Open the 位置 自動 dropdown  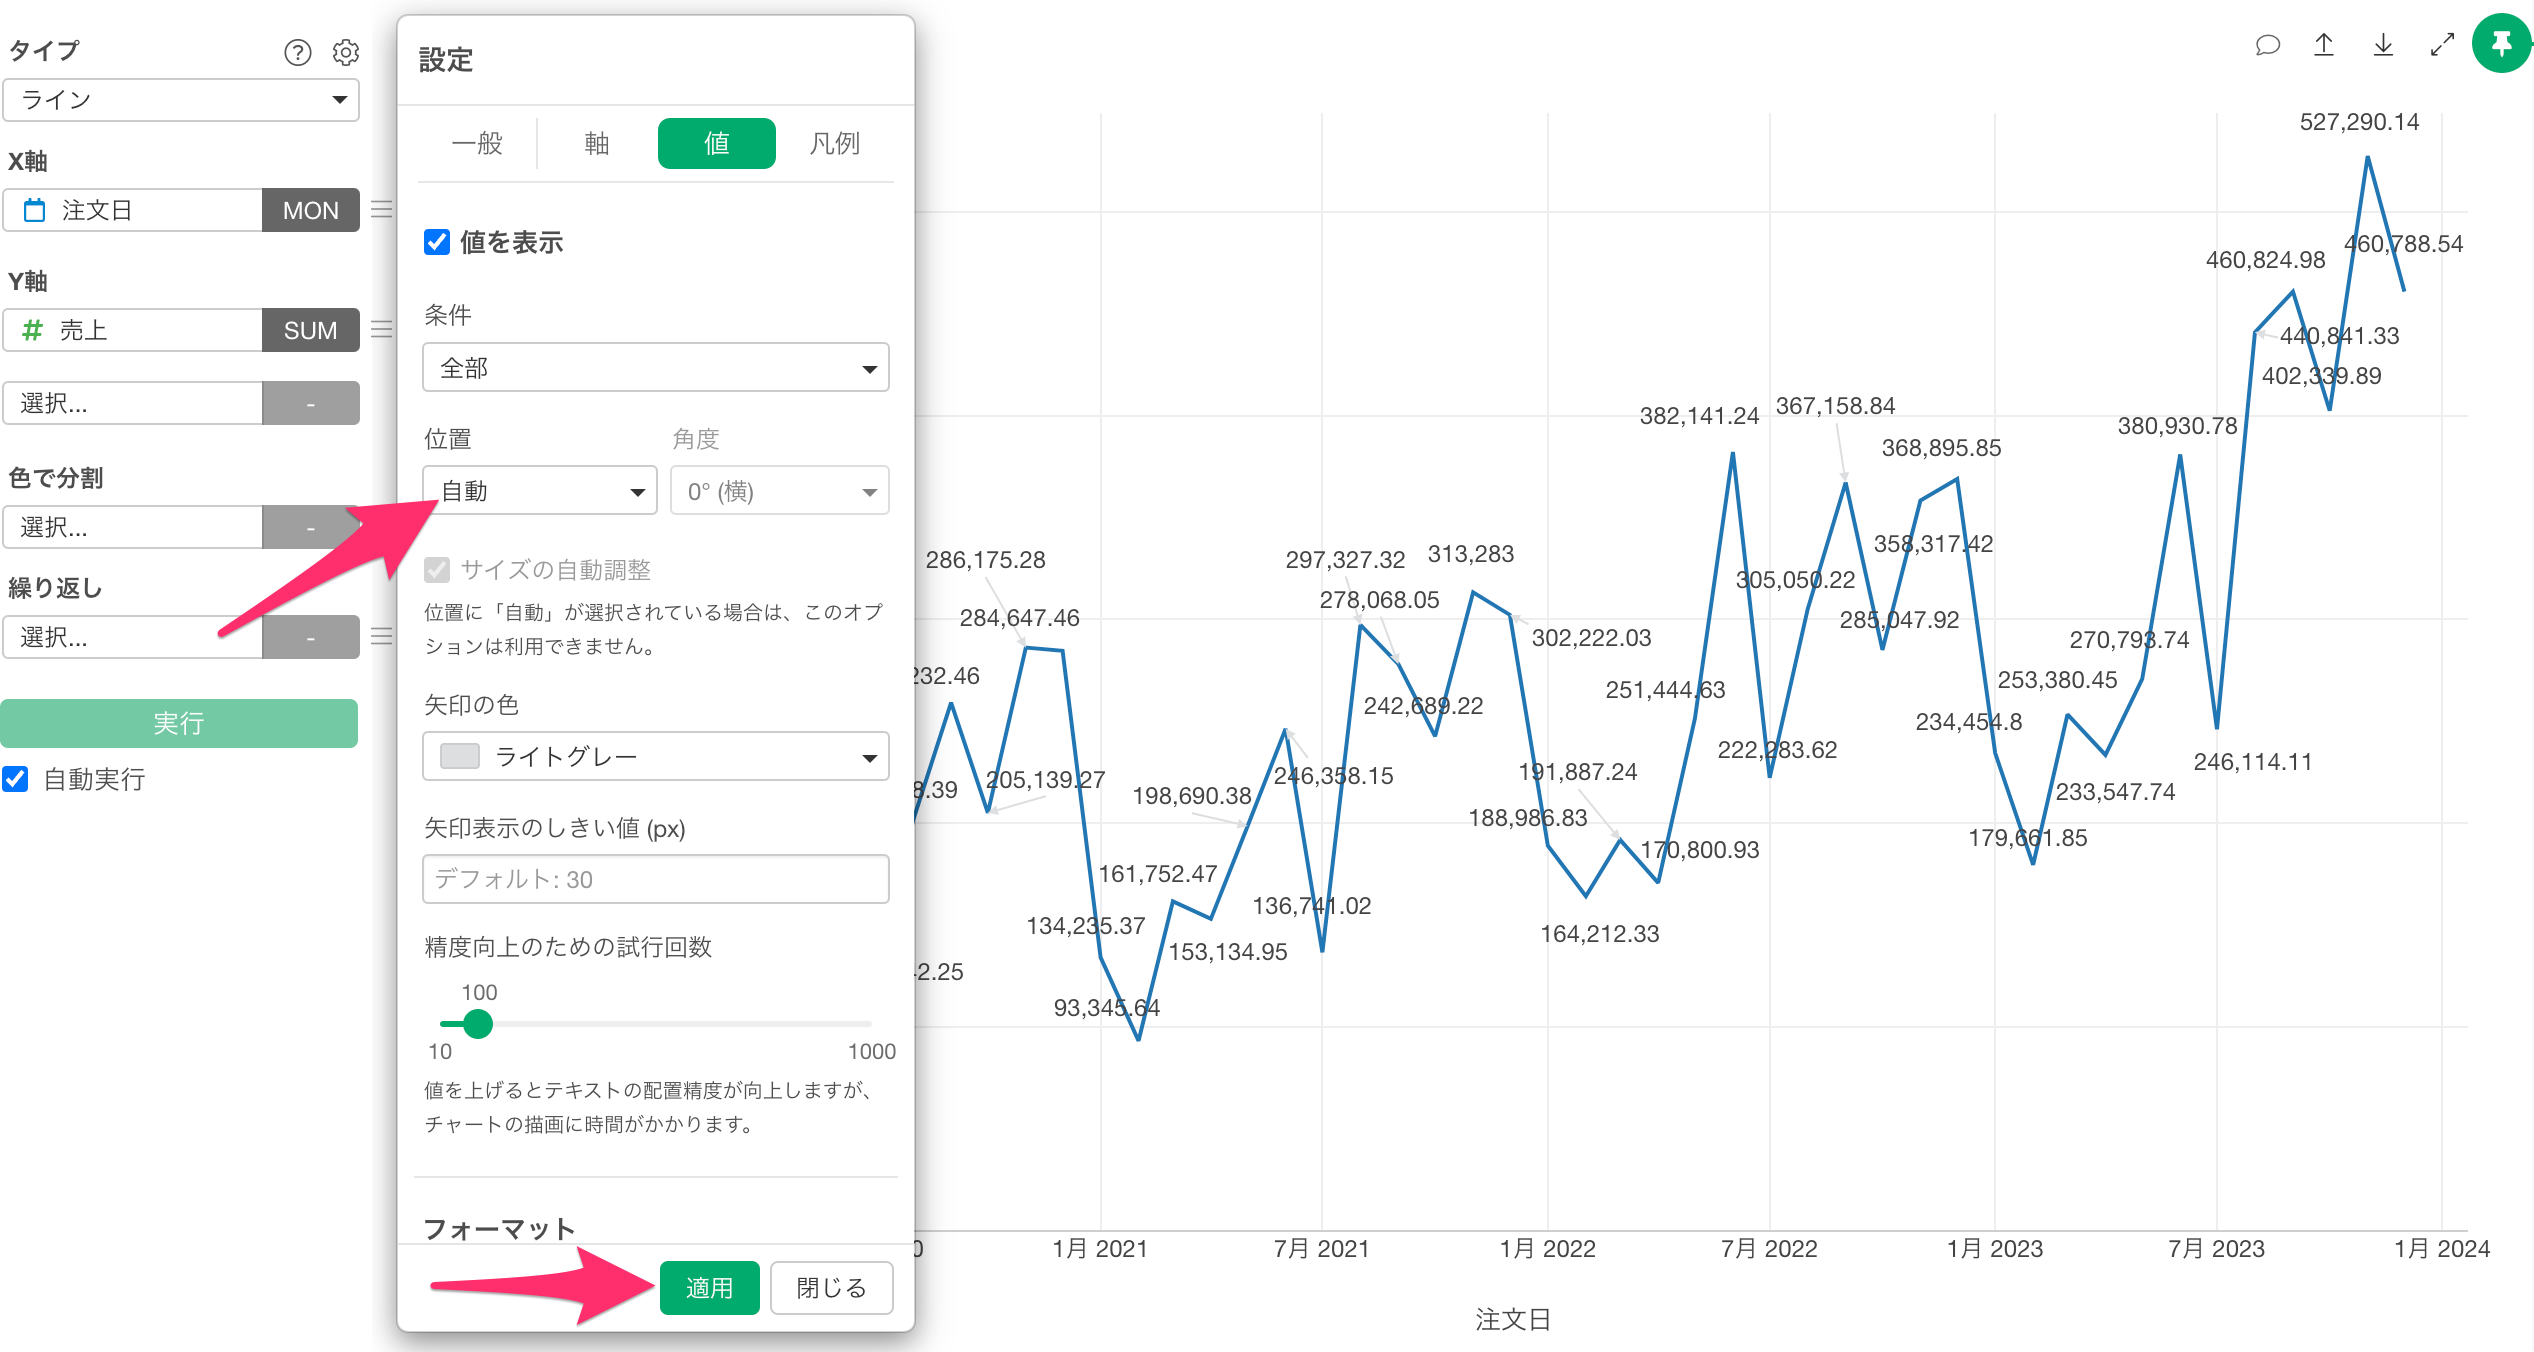click(x=540, y=491)
